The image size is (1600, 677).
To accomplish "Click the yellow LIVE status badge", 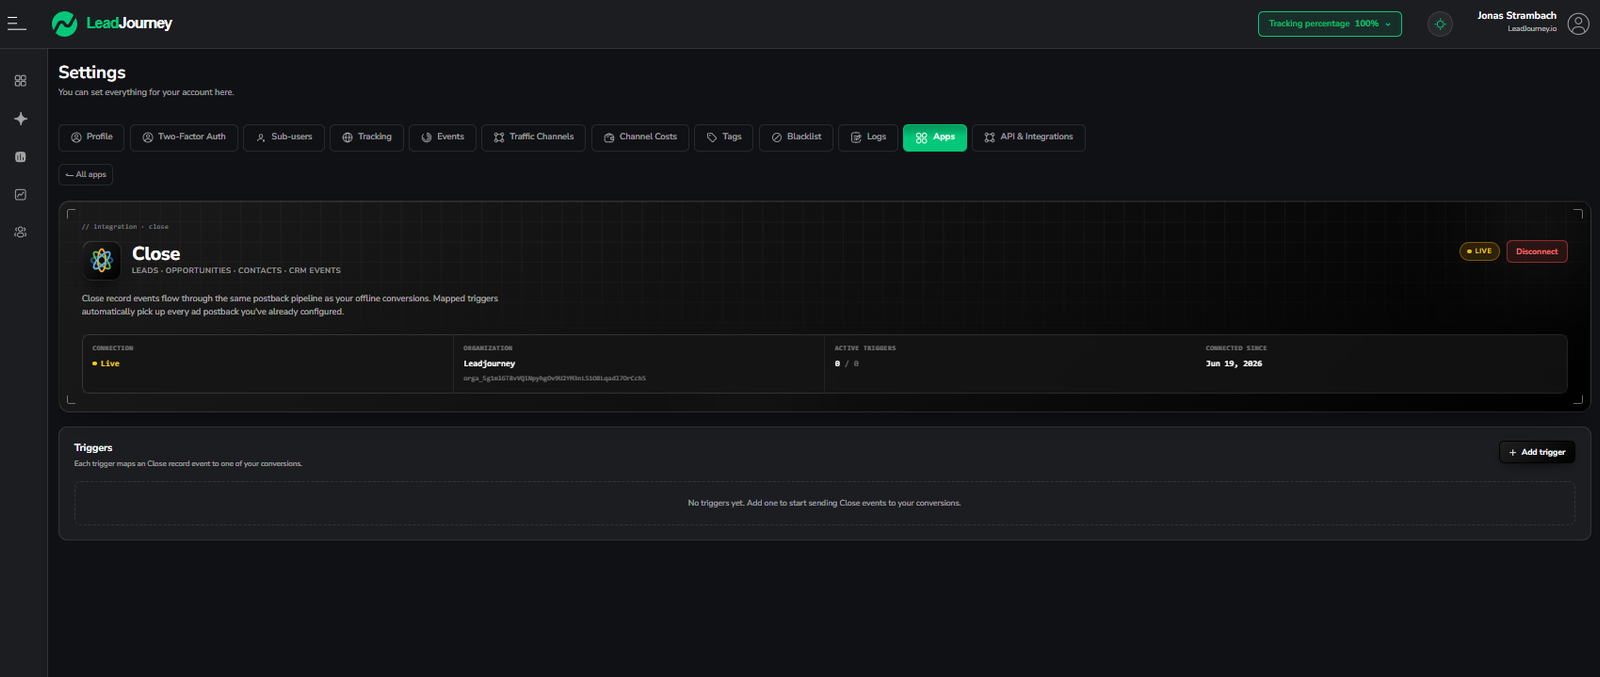I will point(1479,251).
